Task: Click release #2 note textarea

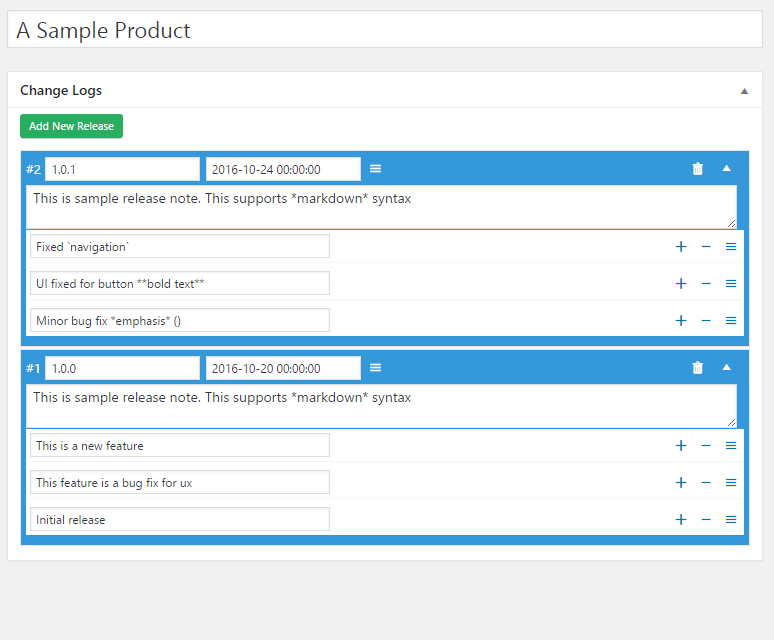Action: [380, 207]
